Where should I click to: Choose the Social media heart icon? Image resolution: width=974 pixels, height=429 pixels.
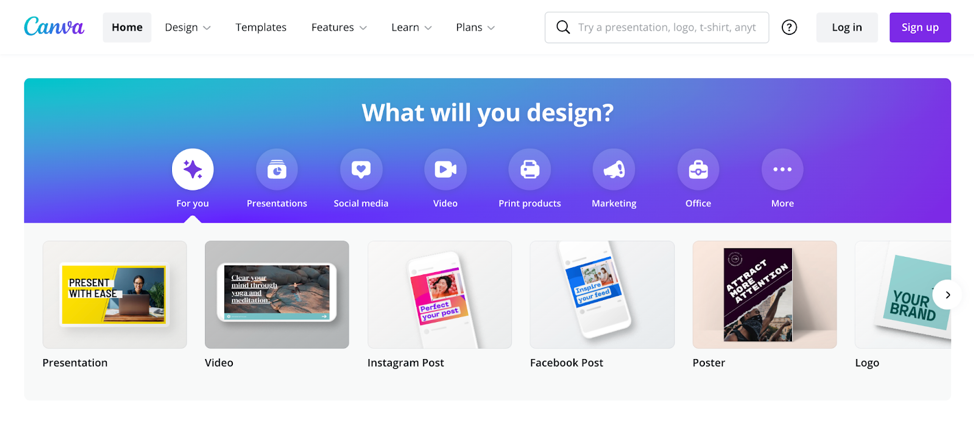click(x=361, y=169)
